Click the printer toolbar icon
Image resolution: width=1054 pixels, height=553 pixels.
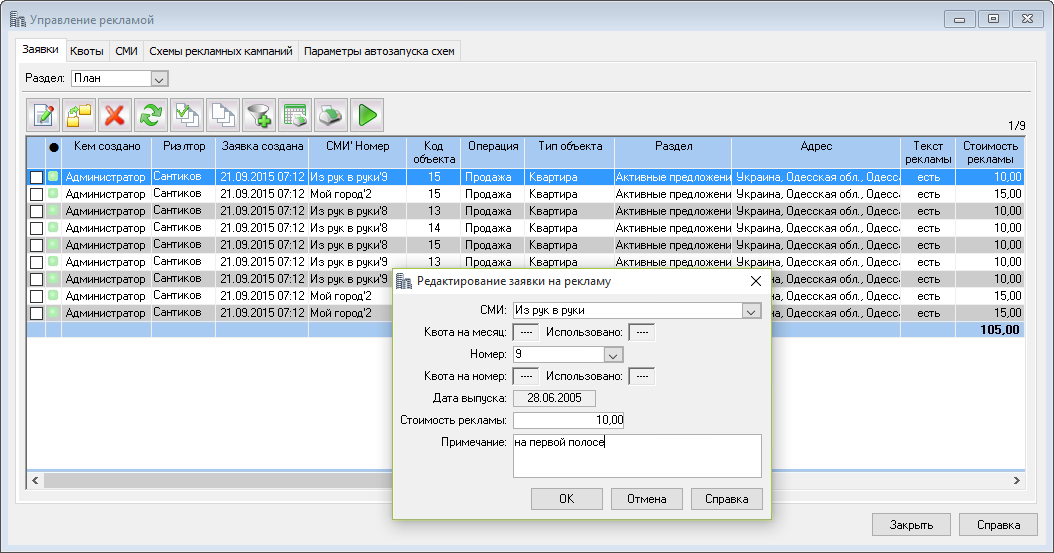(331, 115)
